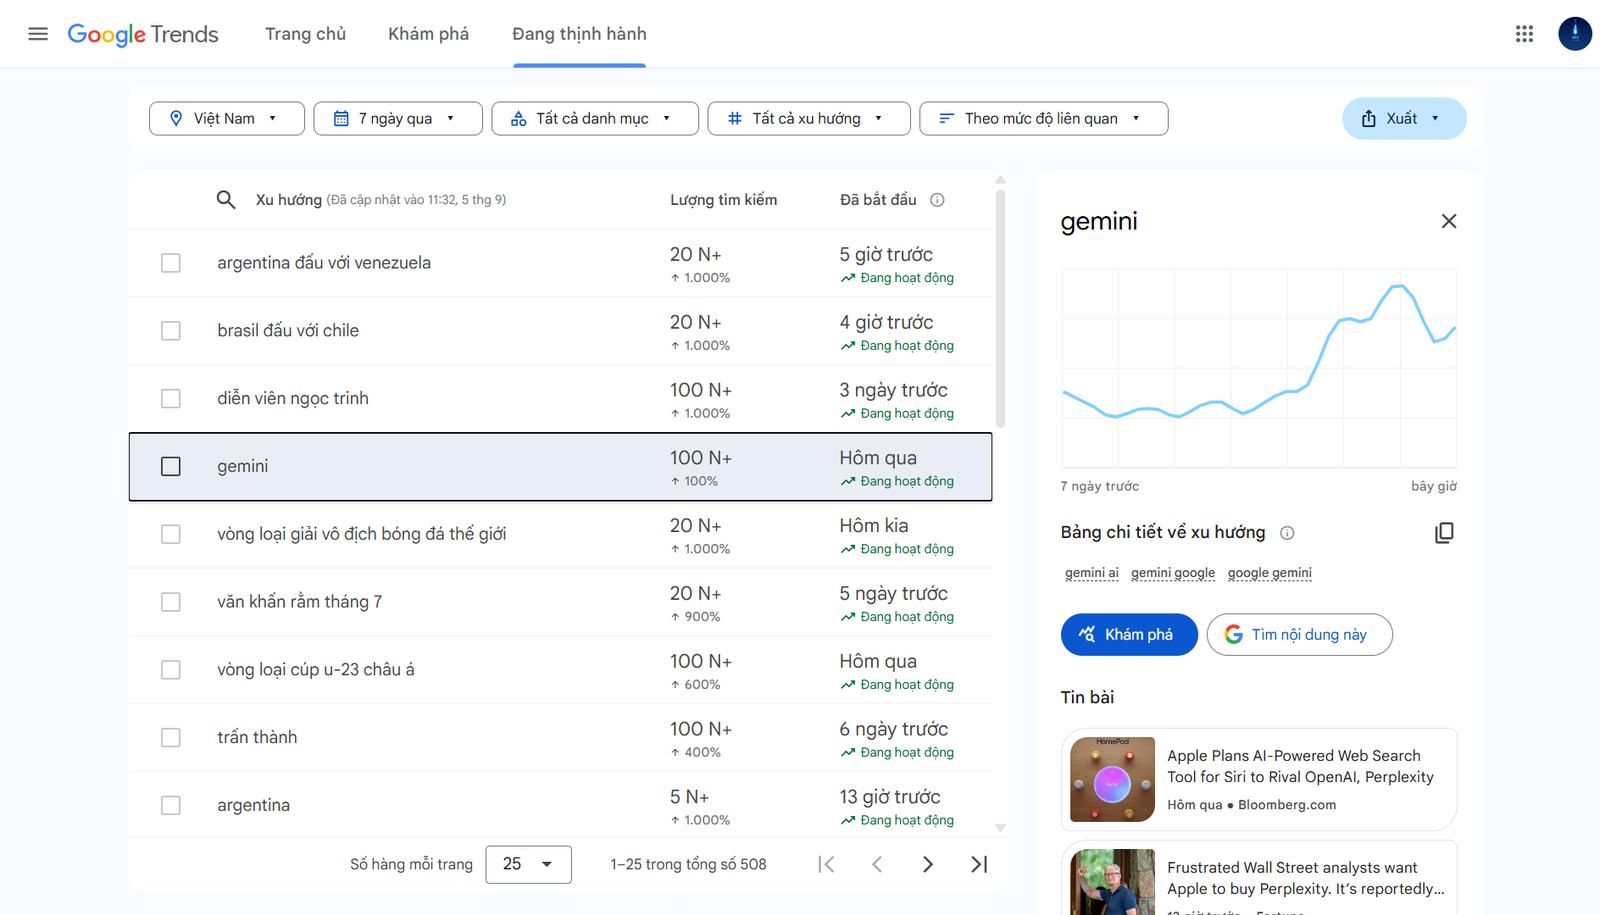Image resolution: width=1600 pixels, height=915 pixels.
Task: Click the trends list vertical scrollbar
Action: 1000,308
